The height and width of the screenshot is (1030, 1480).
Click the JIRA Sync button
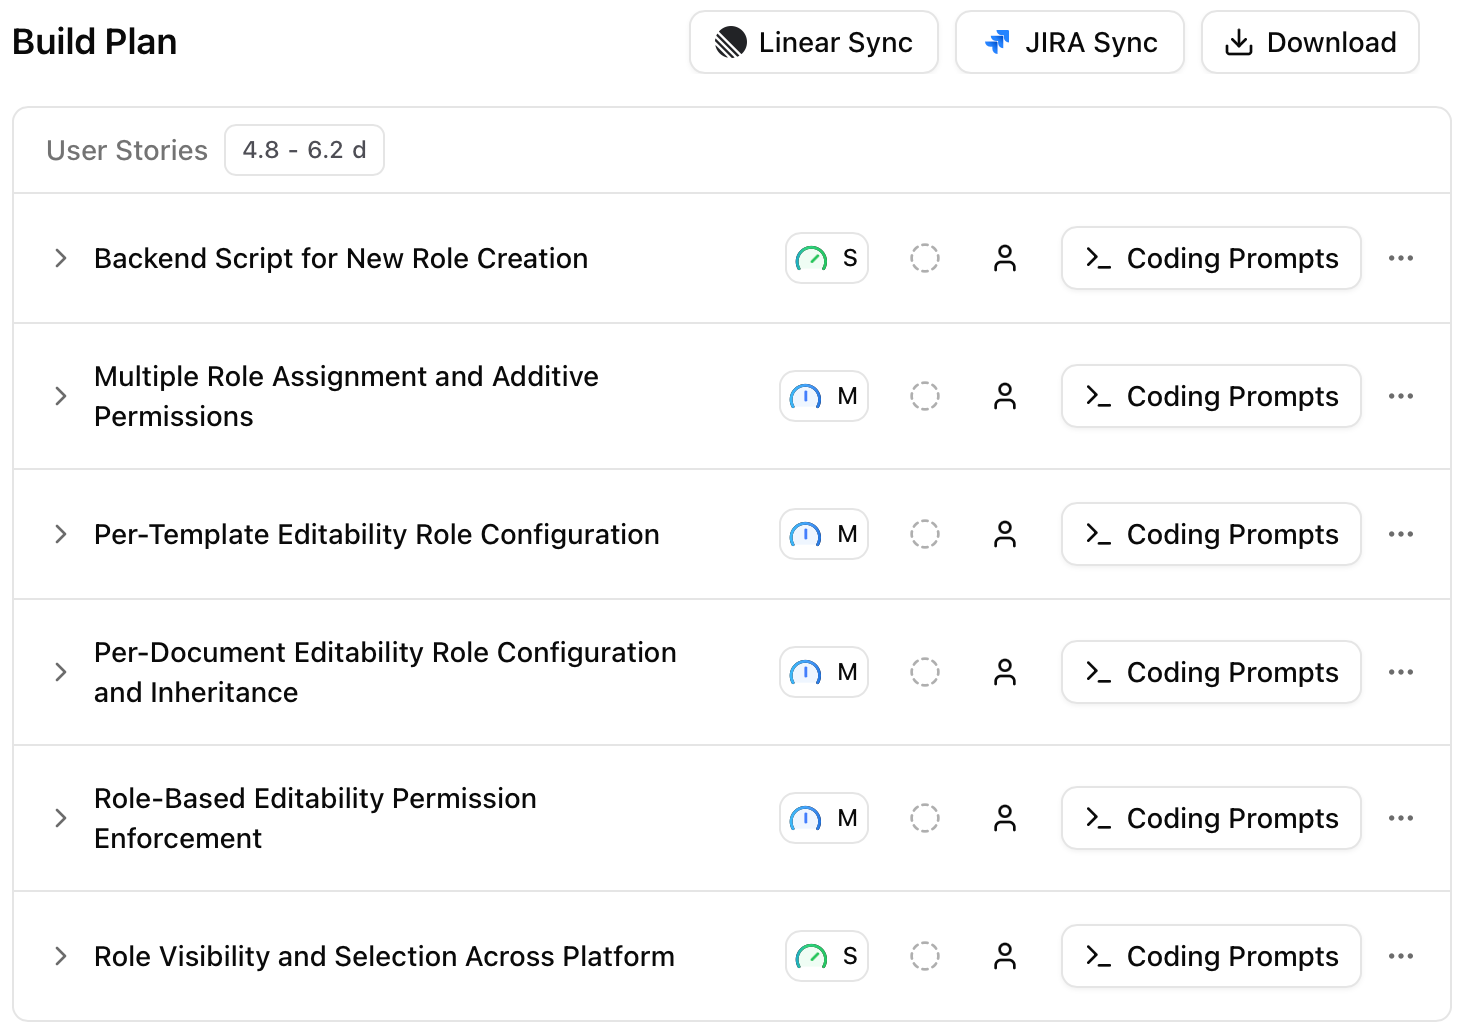click(x=1069, y=42)
